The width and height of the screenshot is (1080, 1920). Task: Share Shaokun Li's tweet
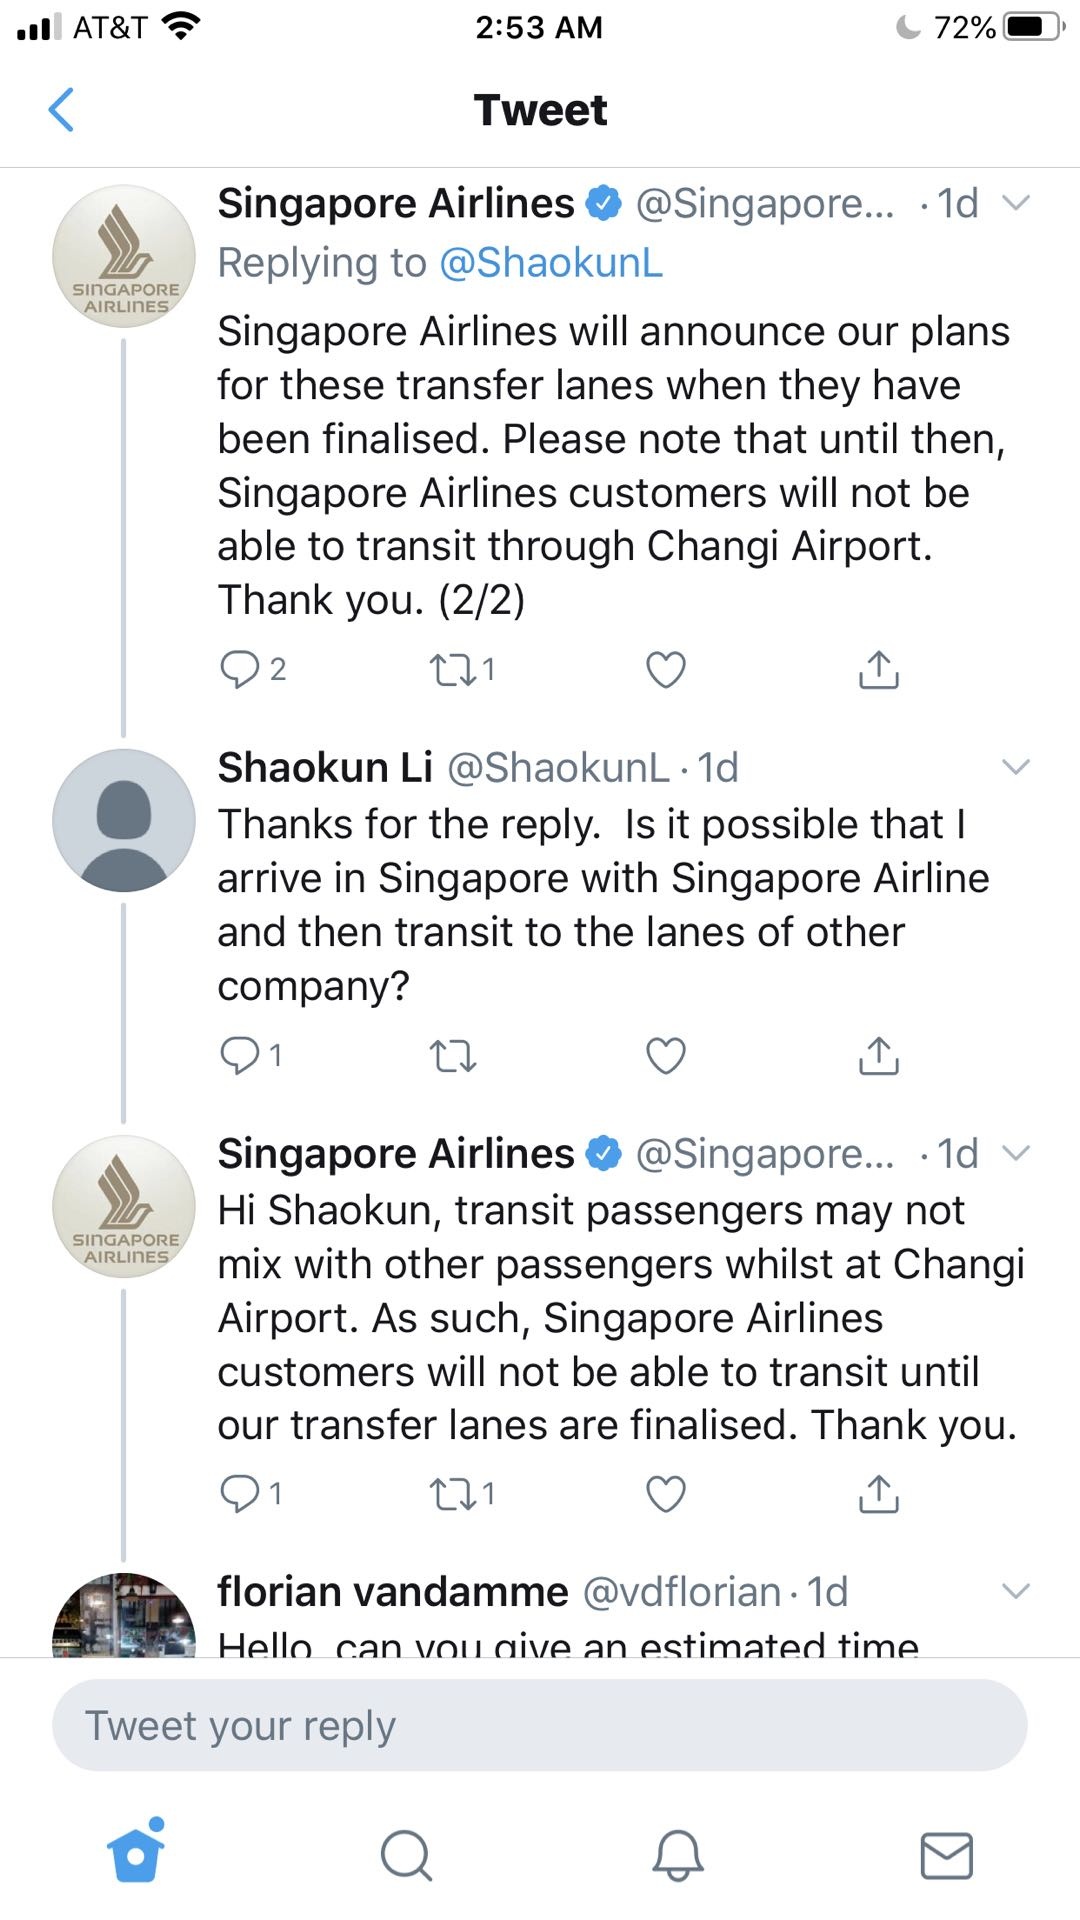click(879, 1056)
